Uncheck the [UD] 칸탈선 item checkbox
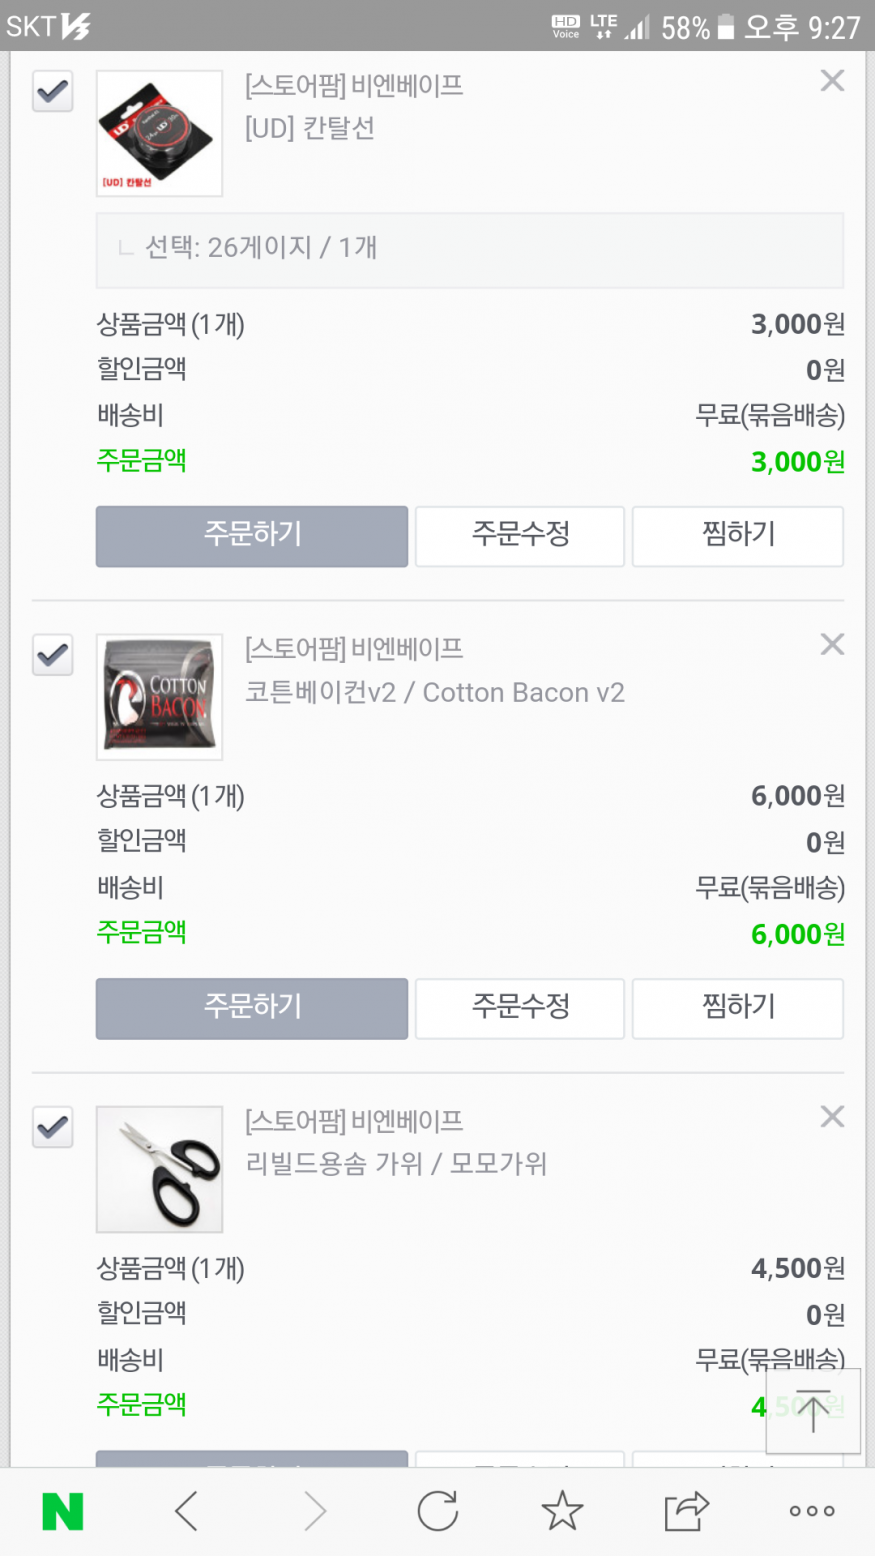 (53, 92)
